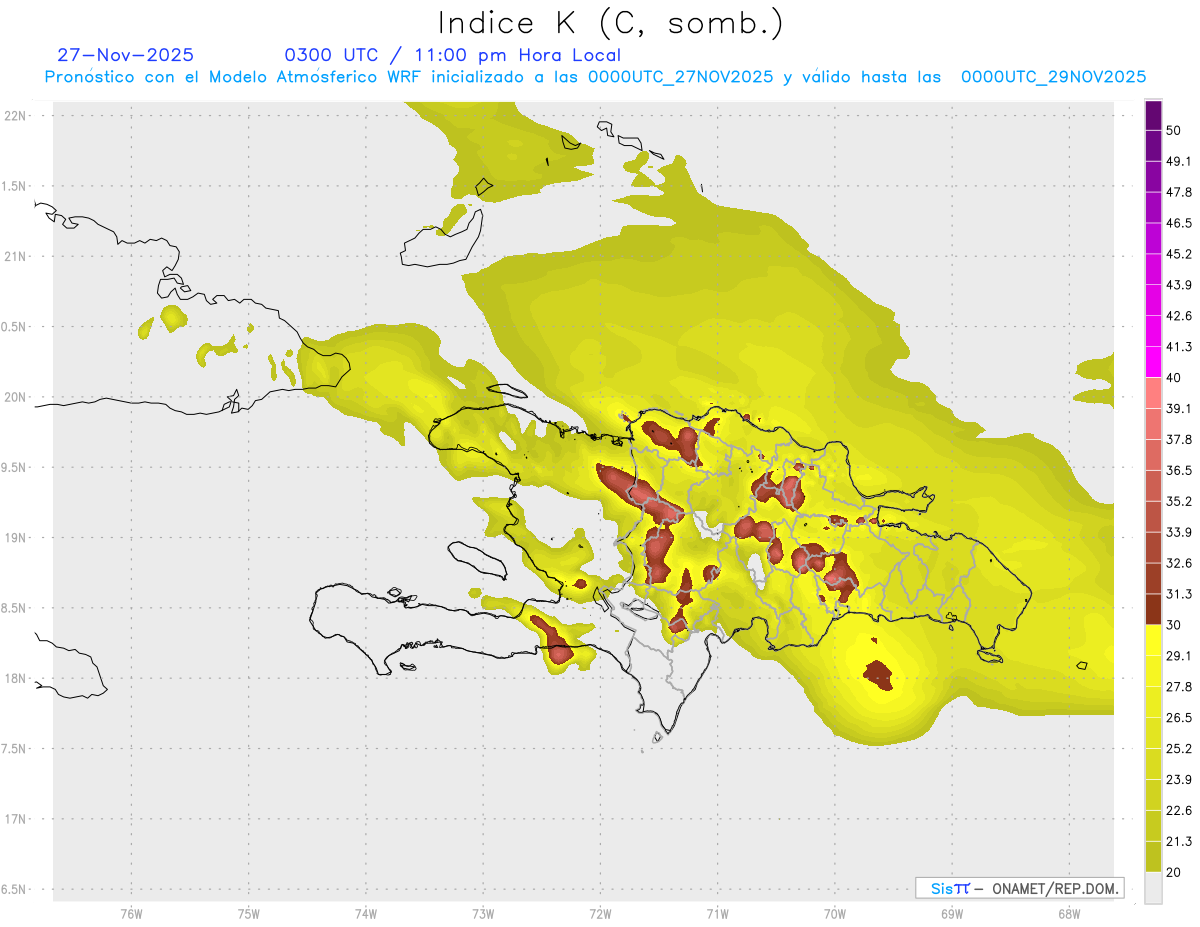
Task: Click the colorbar value "25.2"
Action: (1179, 748)
